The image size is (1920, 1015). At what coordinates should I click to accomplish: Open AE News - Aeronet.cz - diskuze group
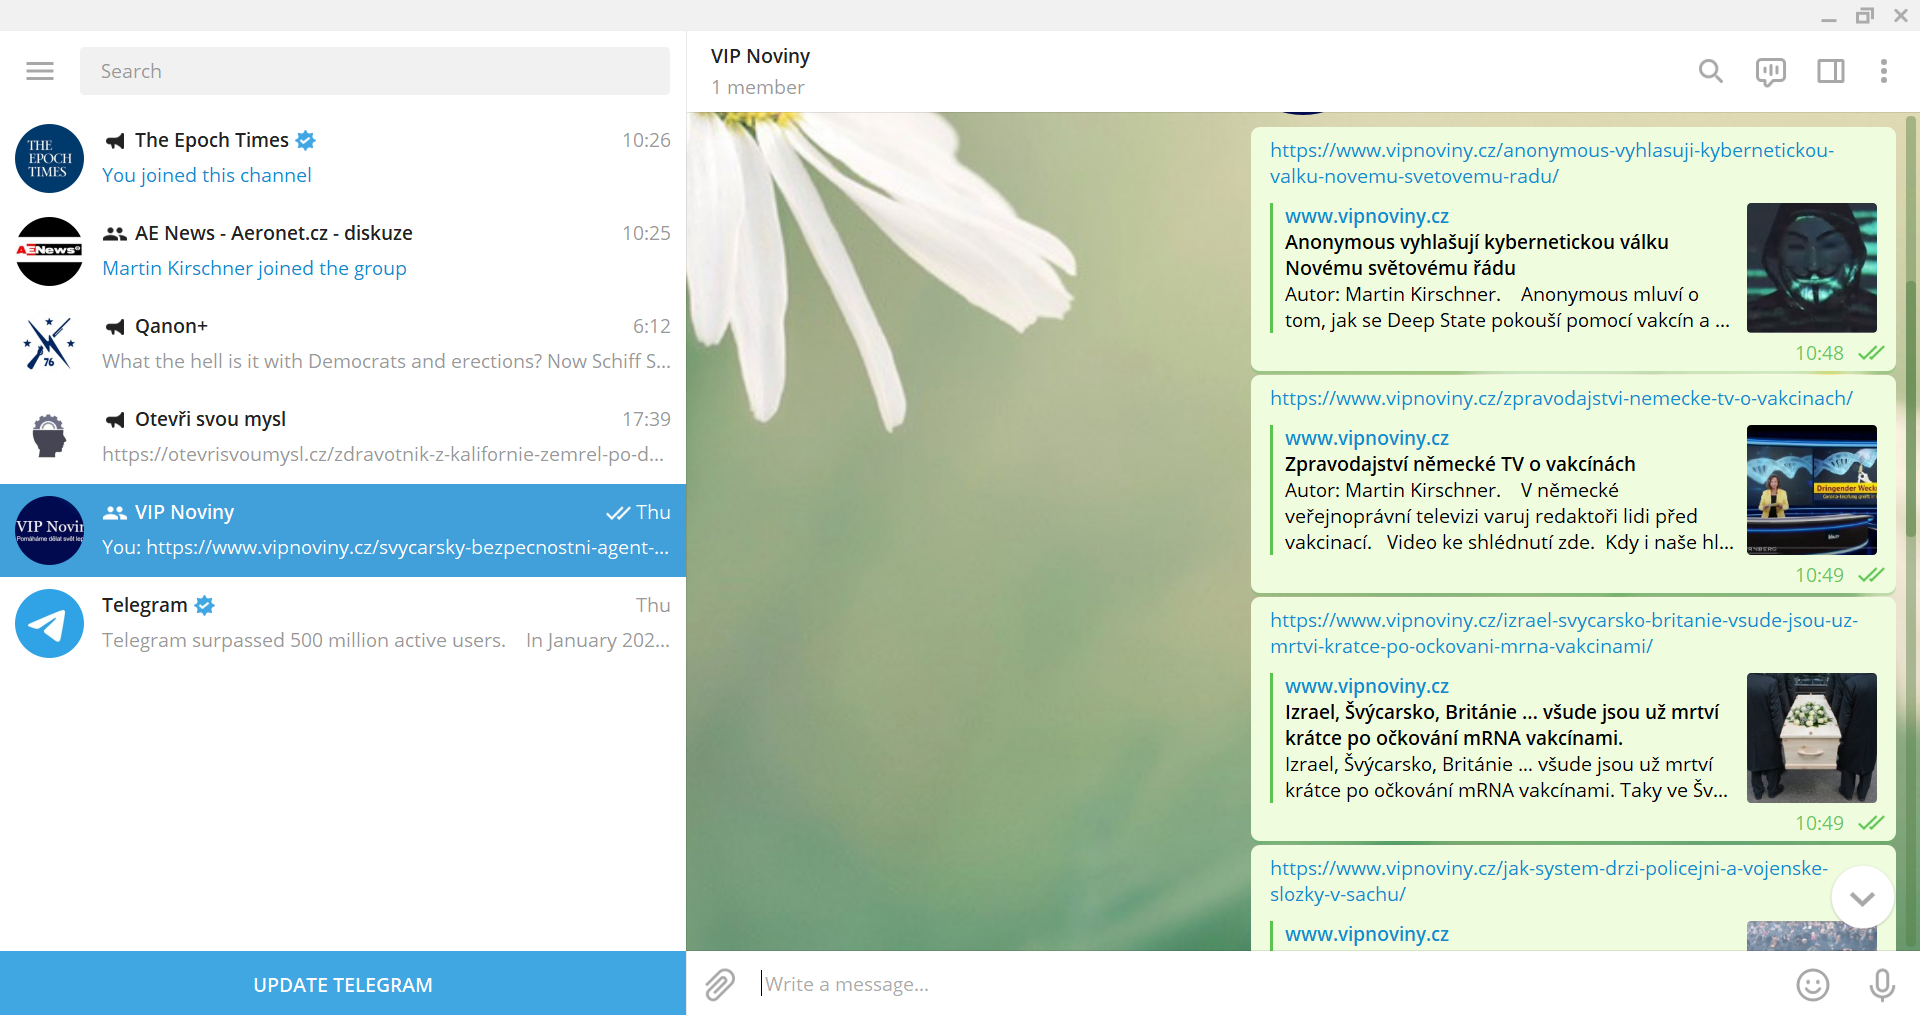click(x=343, y=251)
